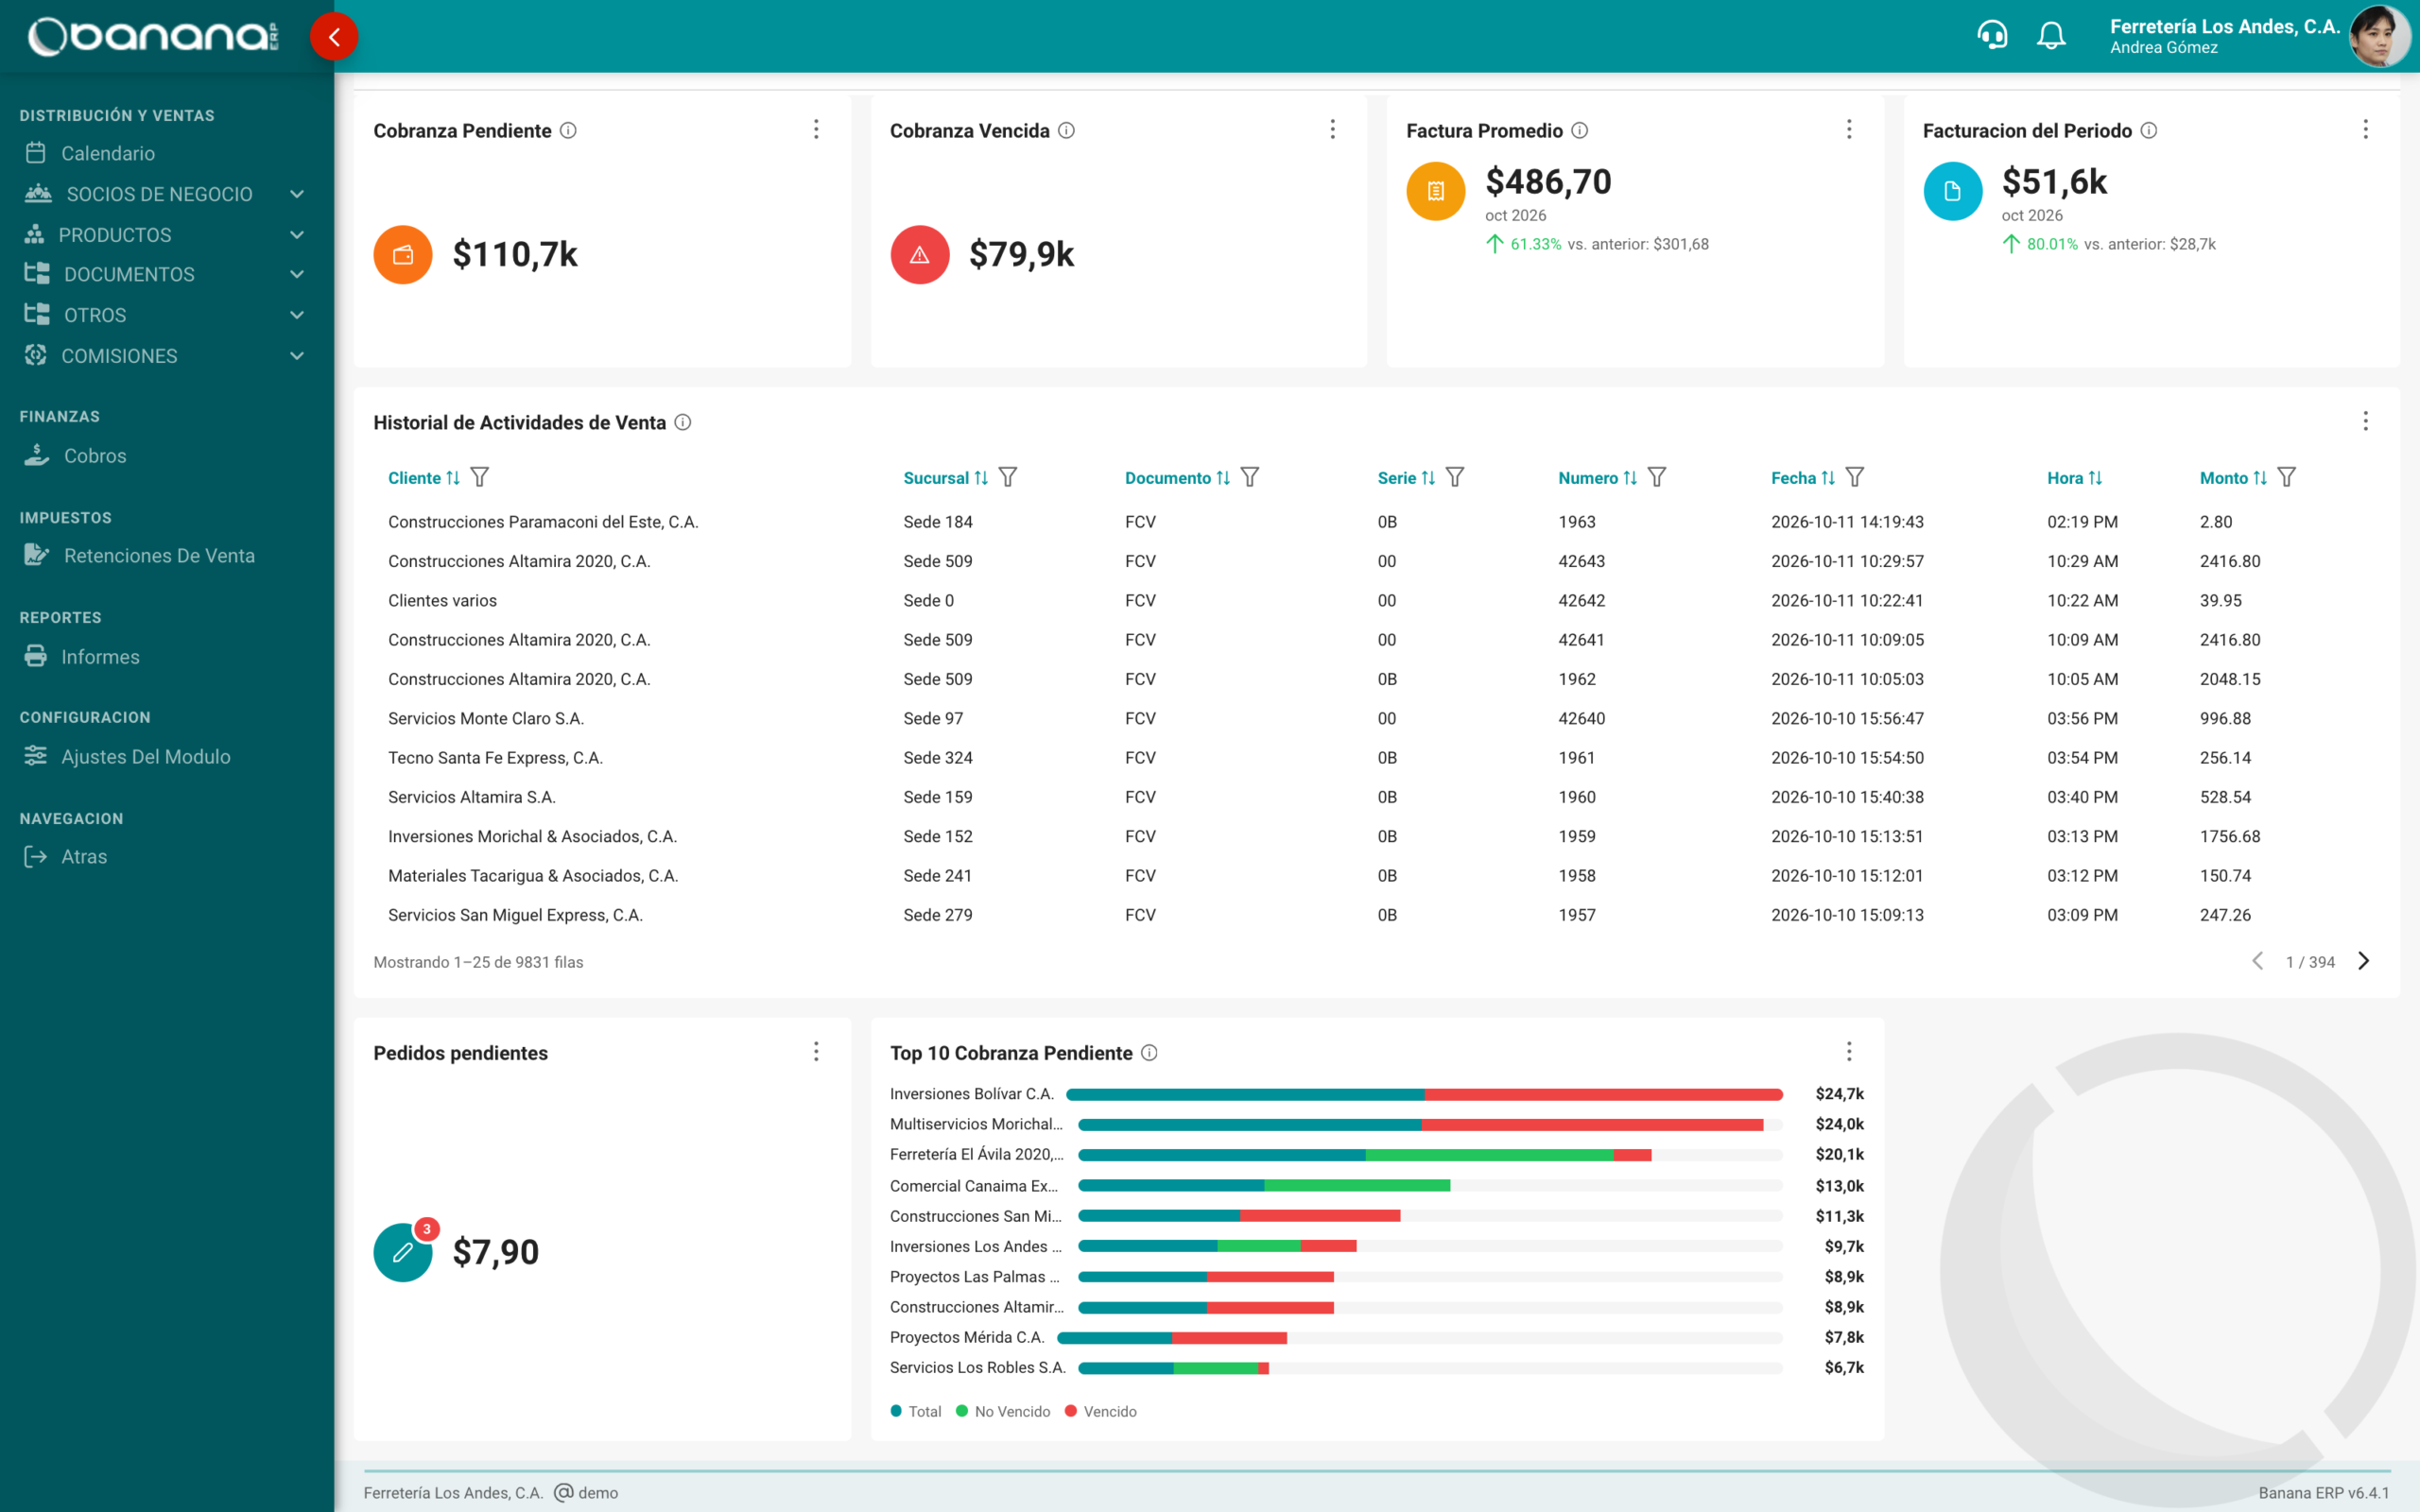Click the orange wallet icon
The height and width of the screenshot is (1512, 2420).
403,255
